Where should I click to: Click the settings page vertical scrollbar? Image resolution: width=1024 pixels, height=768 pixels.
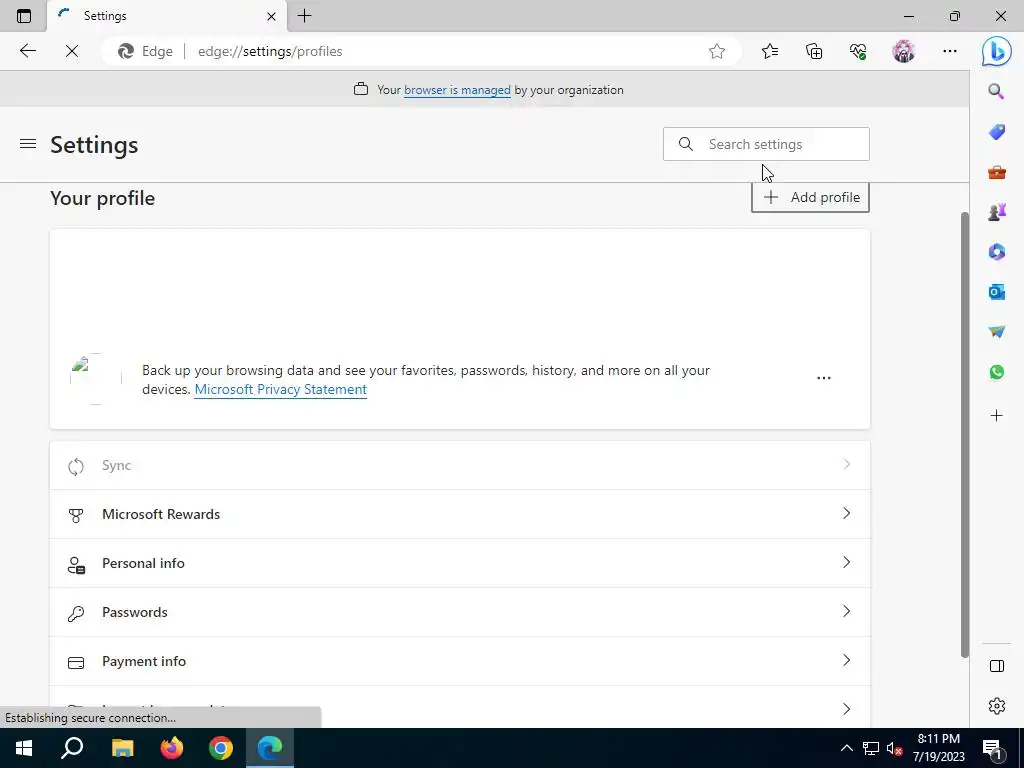point(965,434)
